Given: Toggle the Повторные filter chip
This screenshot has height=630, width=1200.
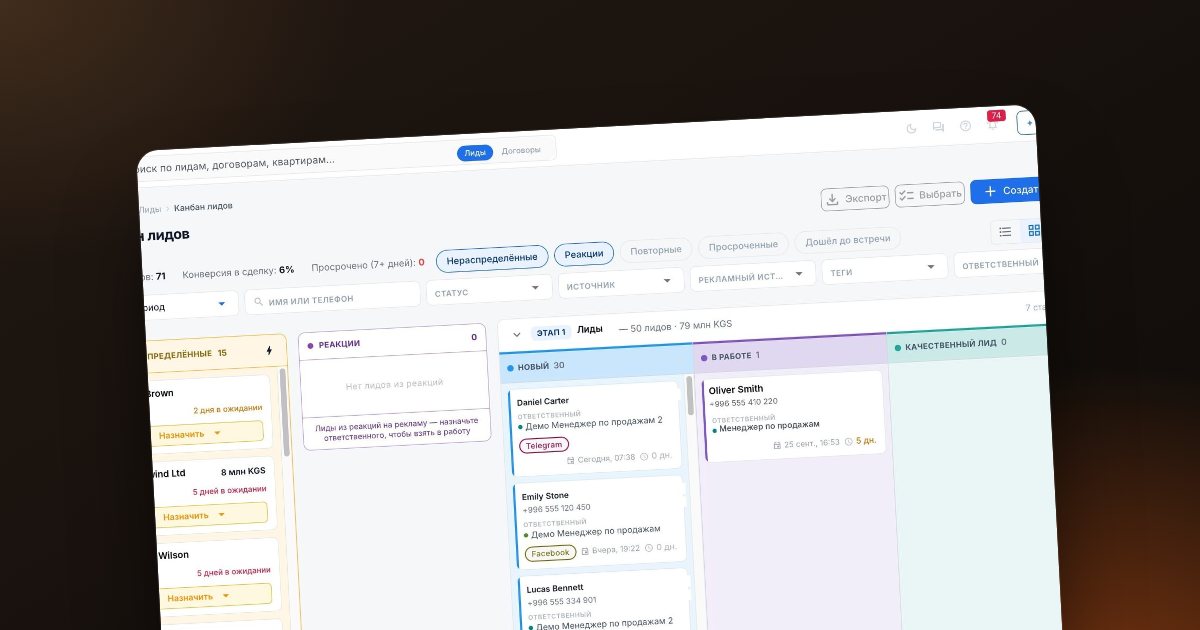Looking at the screenshot, I should point(656,250).
